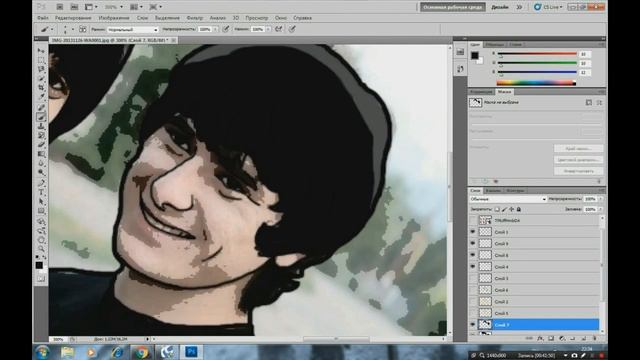Image resolution: width=640 pixels, height=360 pixels.
Task: Hide the Слой 1 layer
Action: [x=473, y=232]
